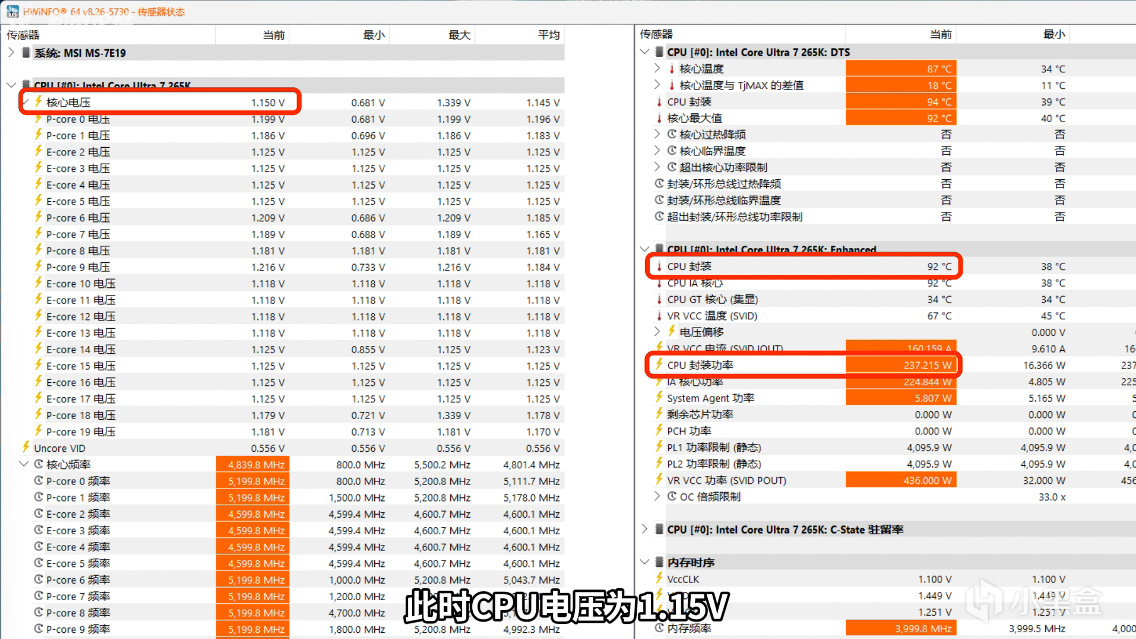Viewport: 1136px width, 639px height.
Task: Click the 436.000 W VR VCC power value
Action: click(901, 480)
